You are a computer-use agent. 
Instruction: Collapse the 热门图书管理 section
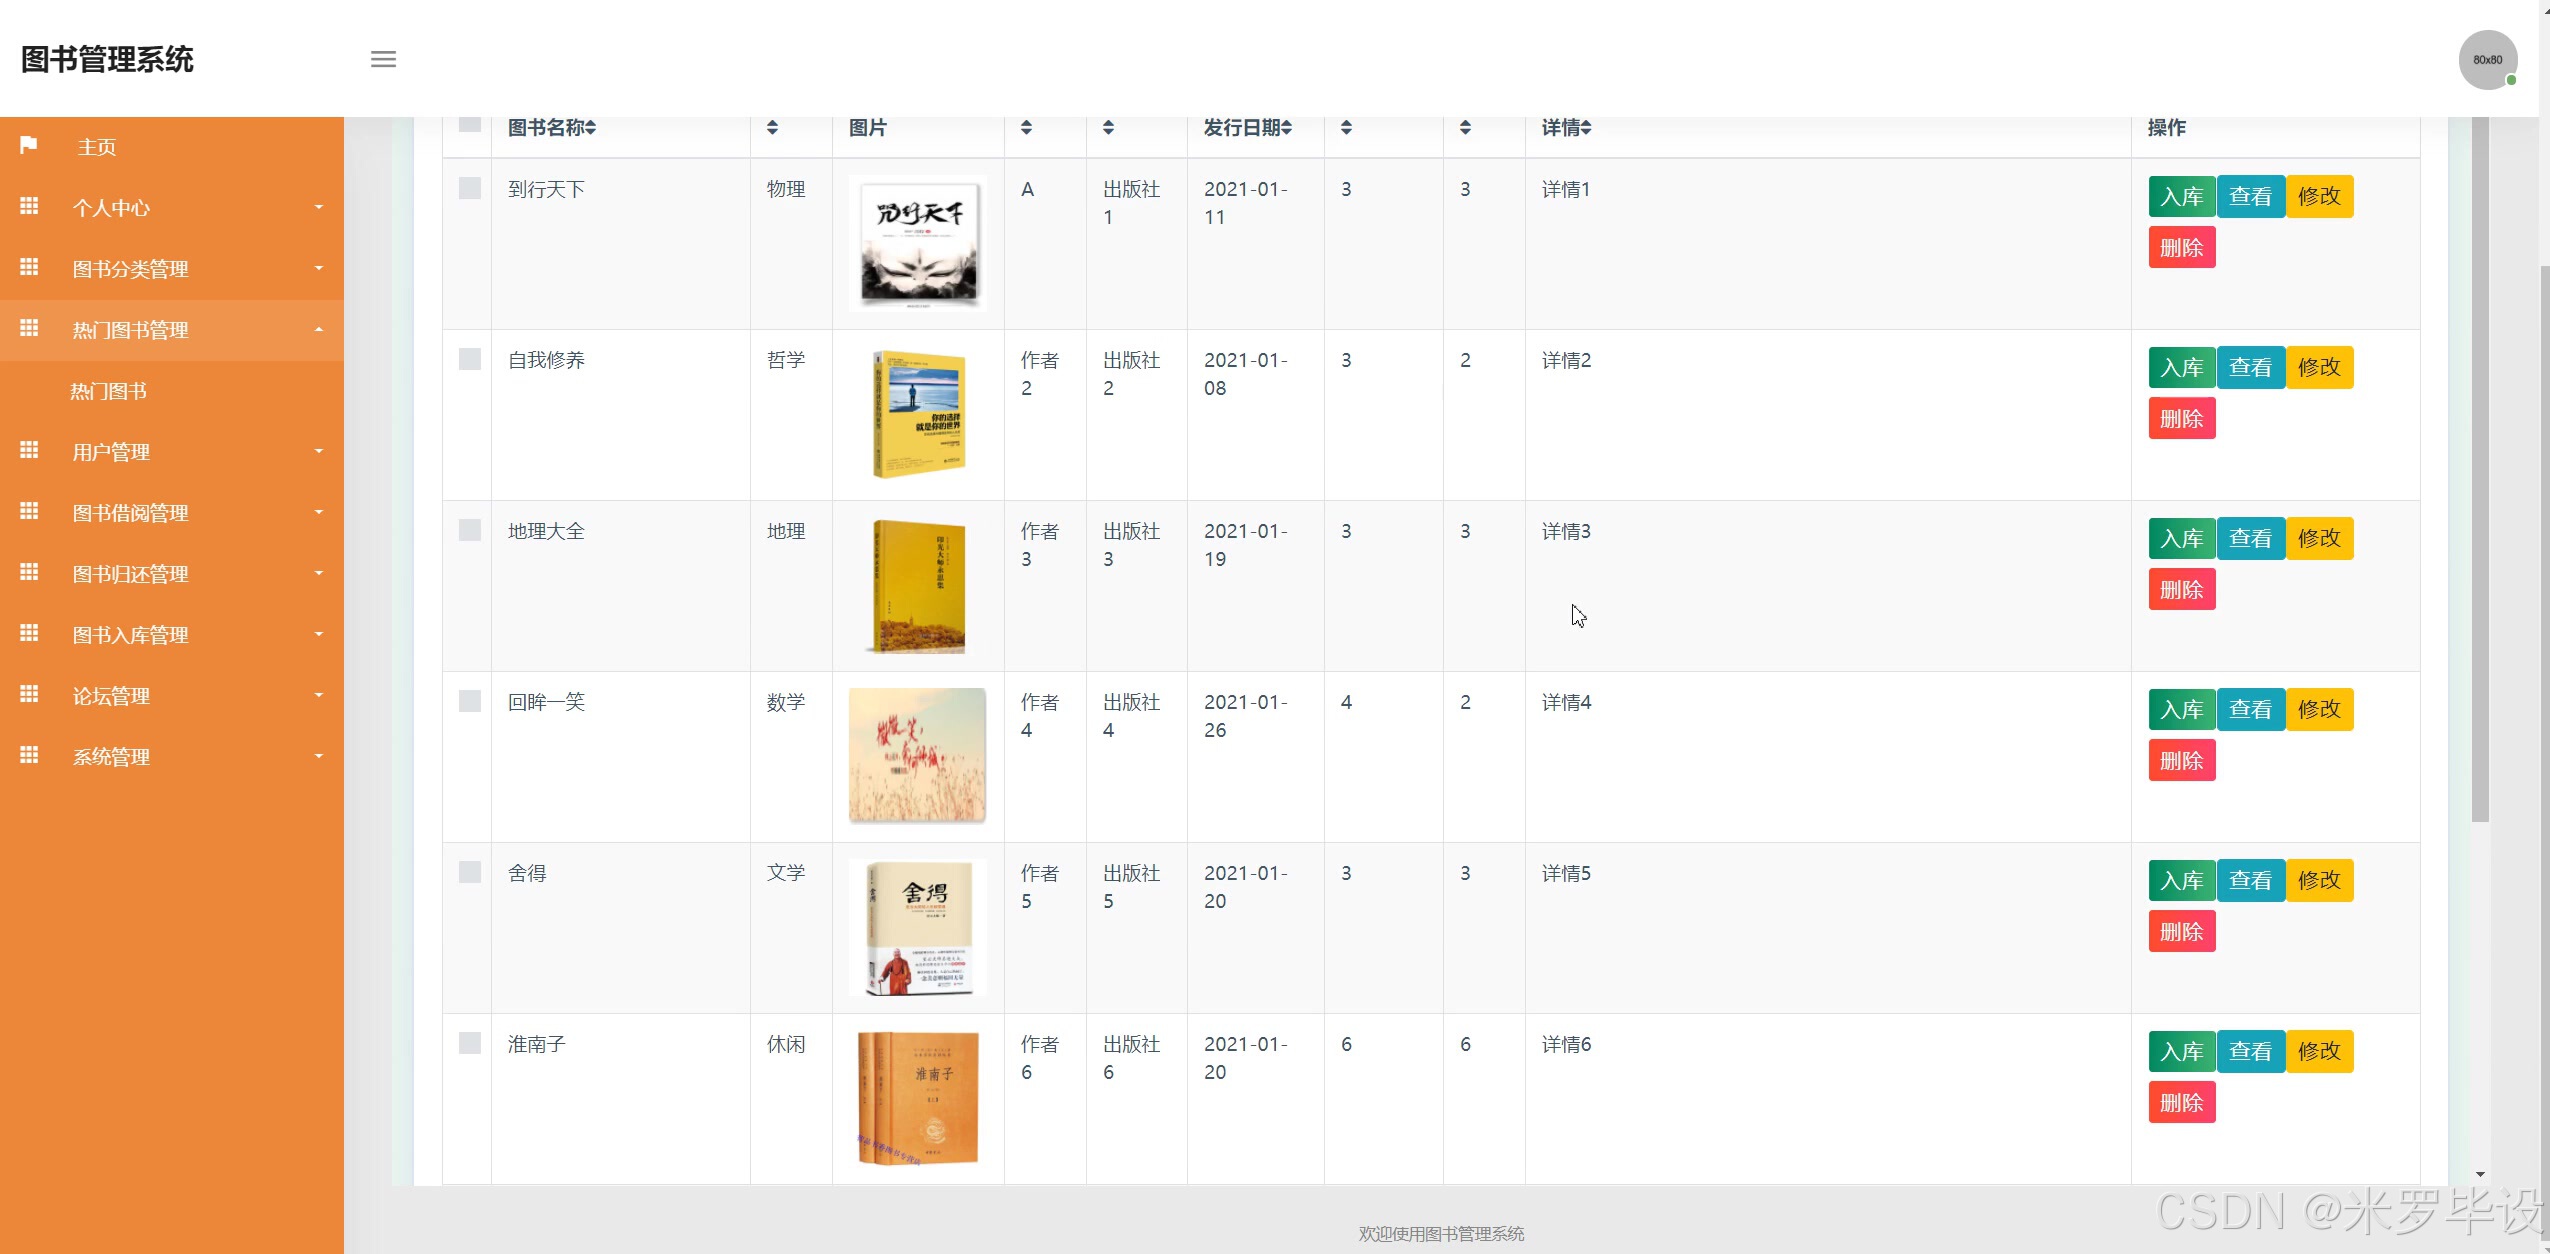[319, 329]
